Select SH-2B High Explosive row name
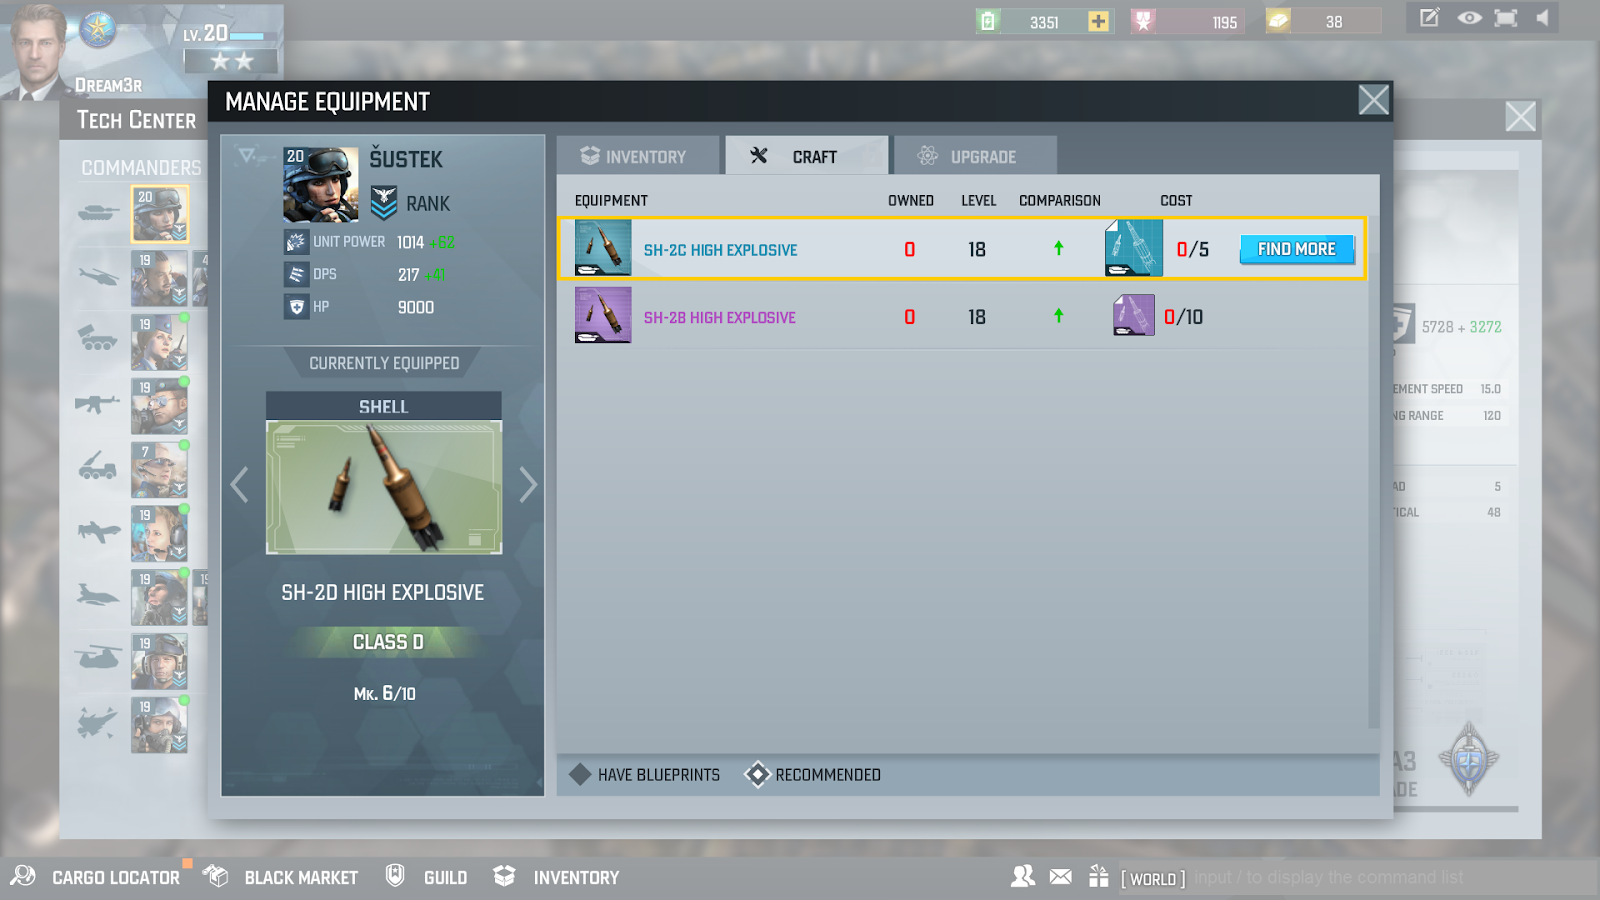This screenshot has height=900, width=1600. point(720,317)
